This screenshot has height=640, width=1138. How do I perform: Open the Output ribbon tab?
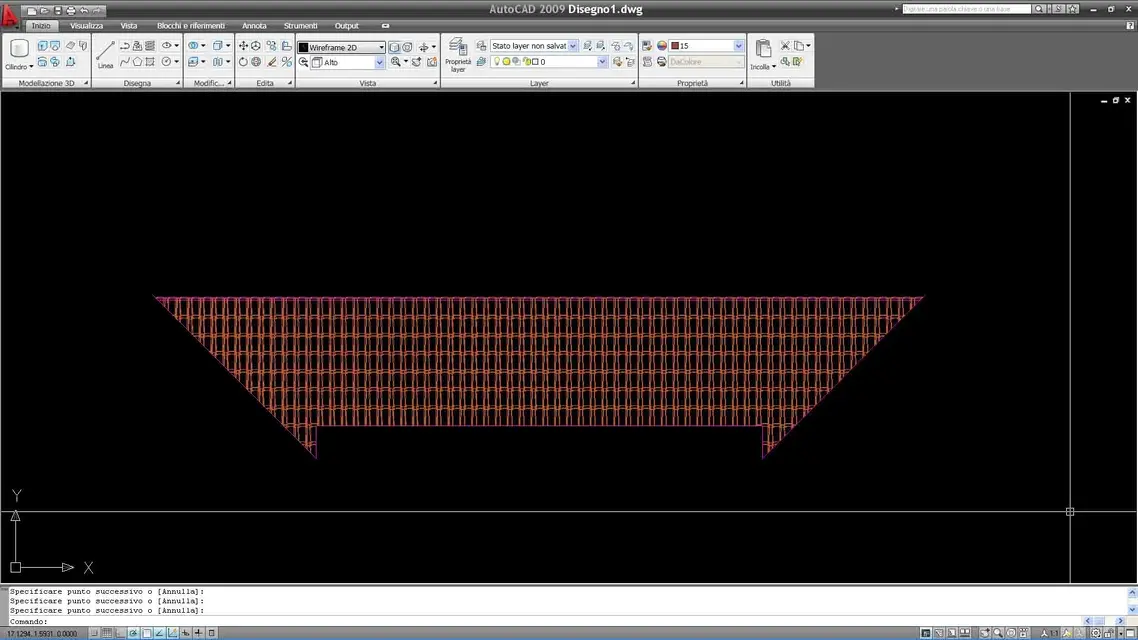point(346,25)
